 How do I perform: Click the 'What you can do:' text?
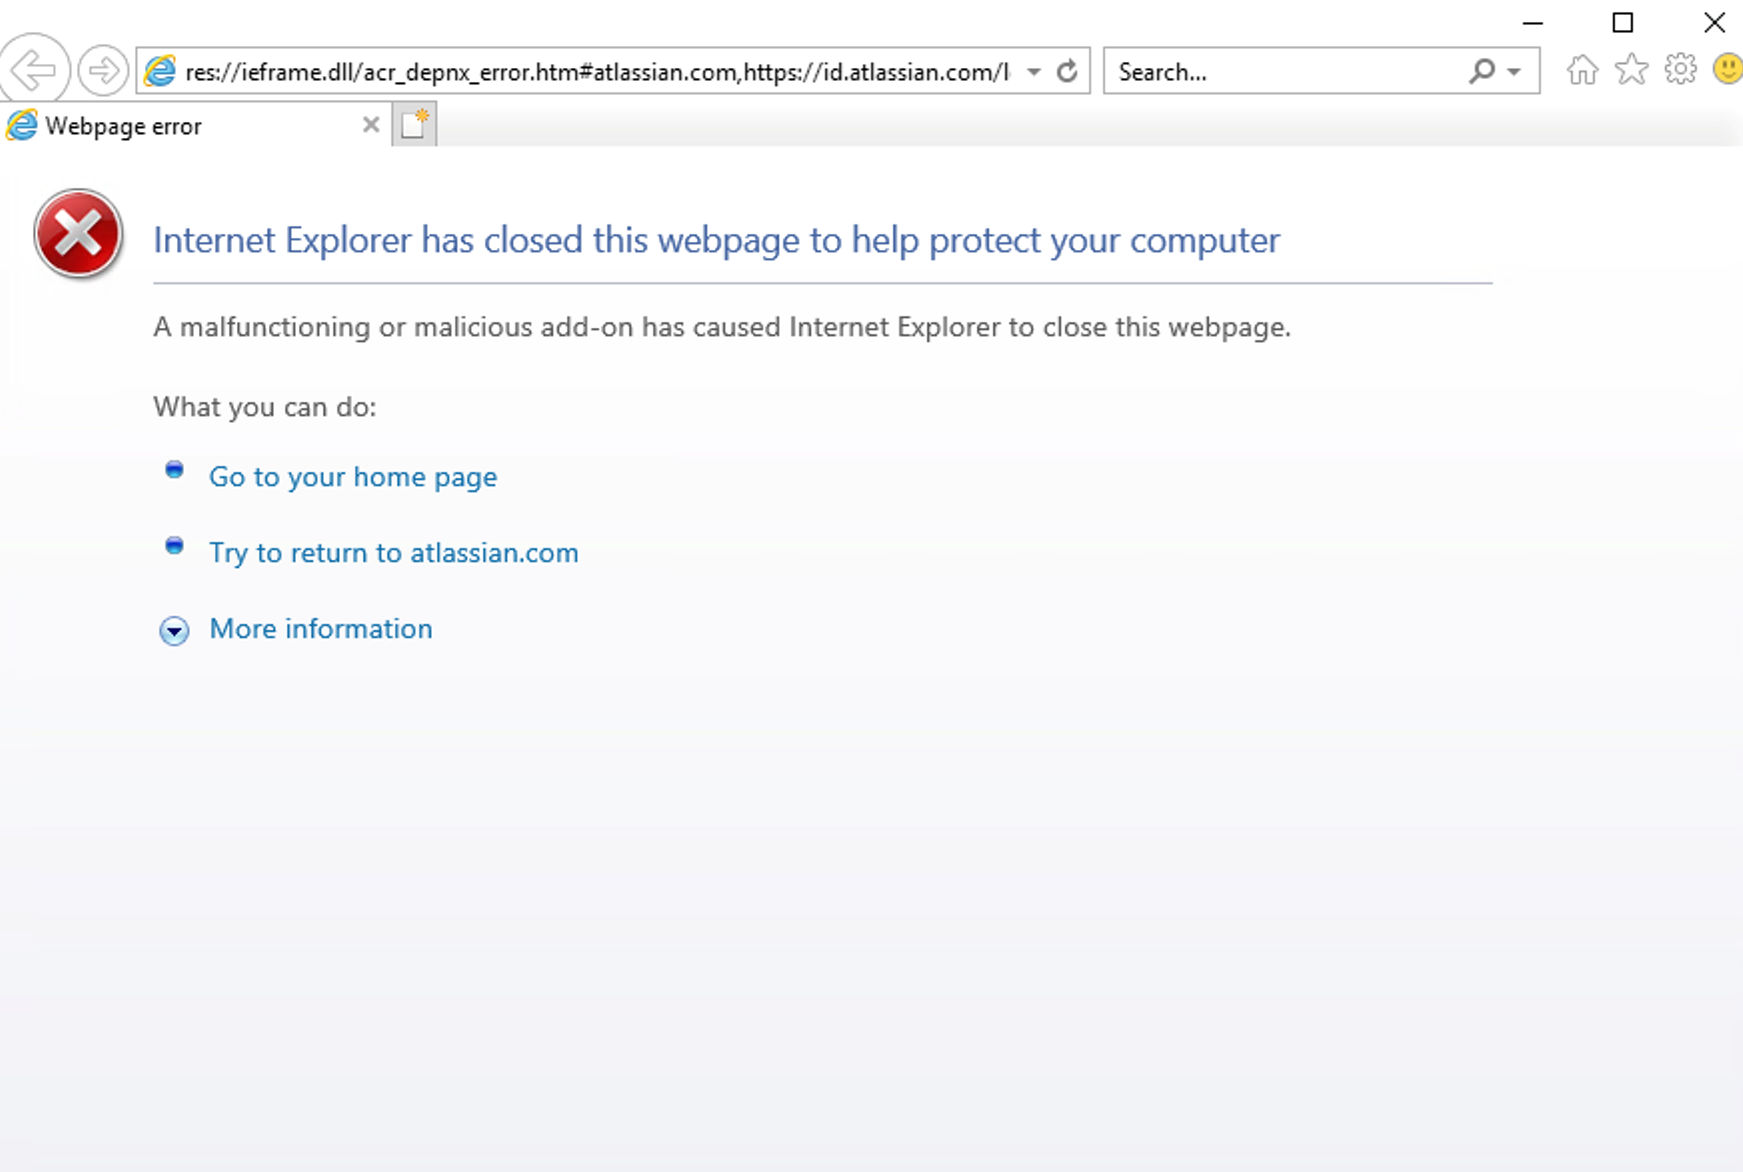tap(265, 407)
